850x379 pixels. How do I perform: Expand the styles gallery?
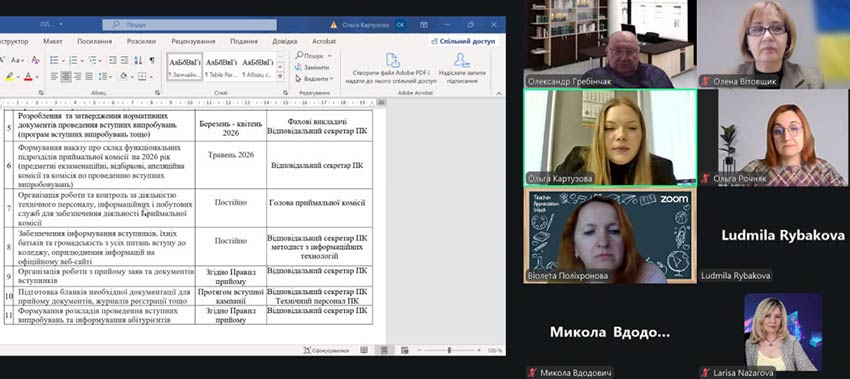pyautogui.click(x=280, y=77)
